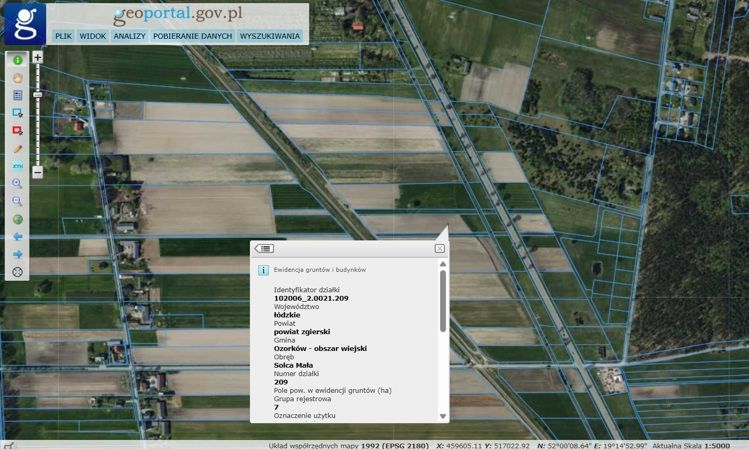Click the popup scrollbar up arrow
Image resolution: width=749 pixels, height=449 pixels.
click(443, 264)
